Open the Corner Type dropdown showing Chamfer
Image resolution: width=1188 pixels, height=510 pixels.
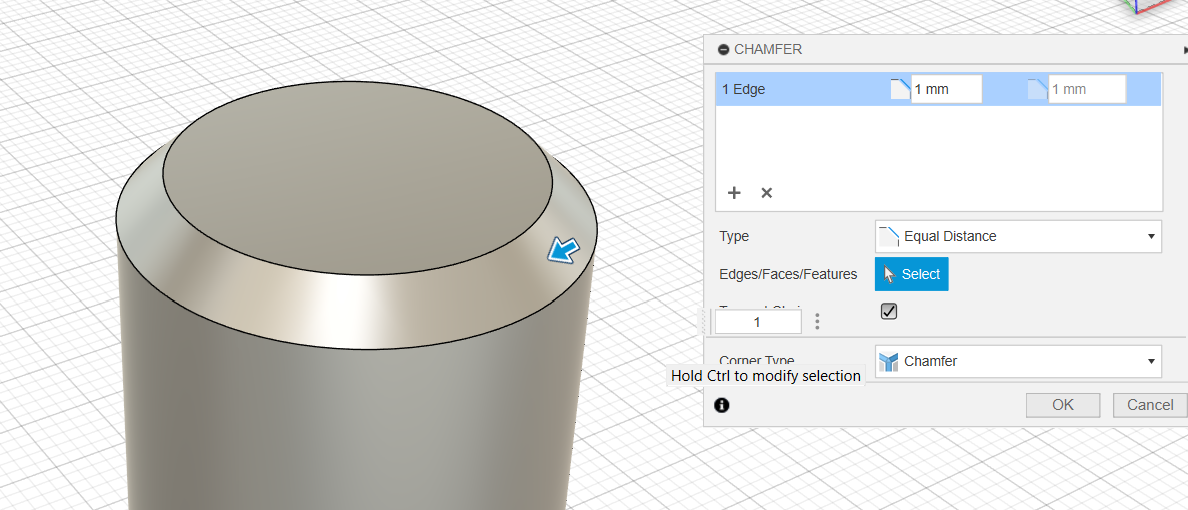(x=1017, y=361)
